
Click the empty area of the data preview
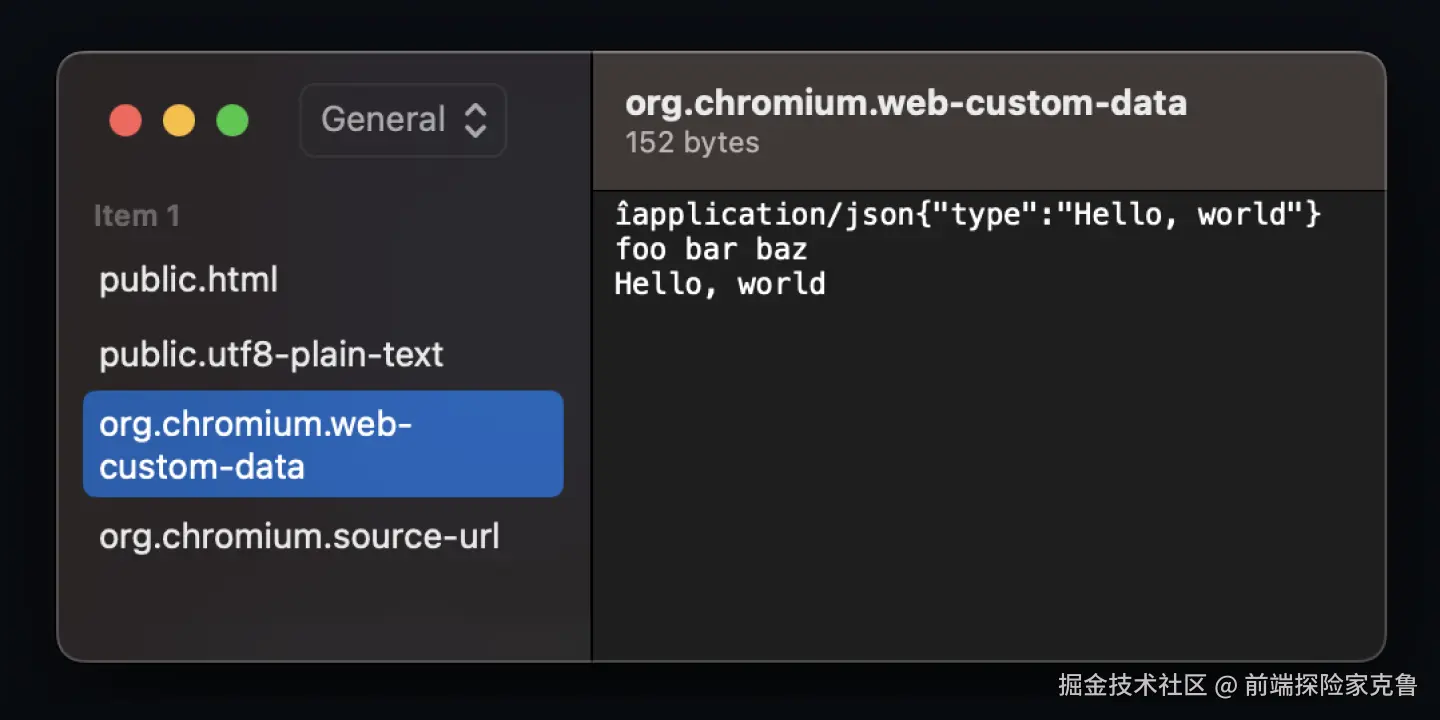point(988,480)
